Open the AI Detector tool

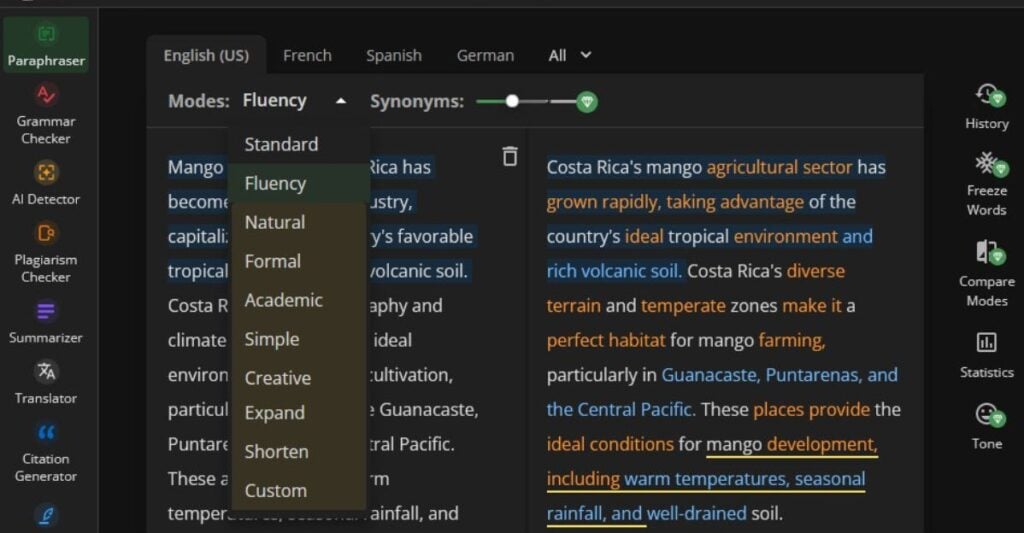46,182
